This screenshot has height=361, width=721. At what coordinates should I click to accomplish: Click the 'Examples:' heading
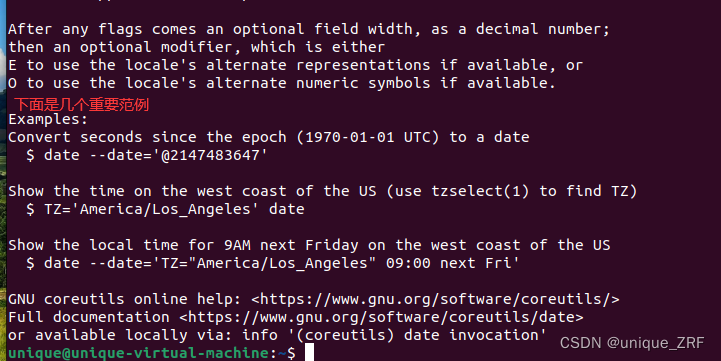coord(48,119)
